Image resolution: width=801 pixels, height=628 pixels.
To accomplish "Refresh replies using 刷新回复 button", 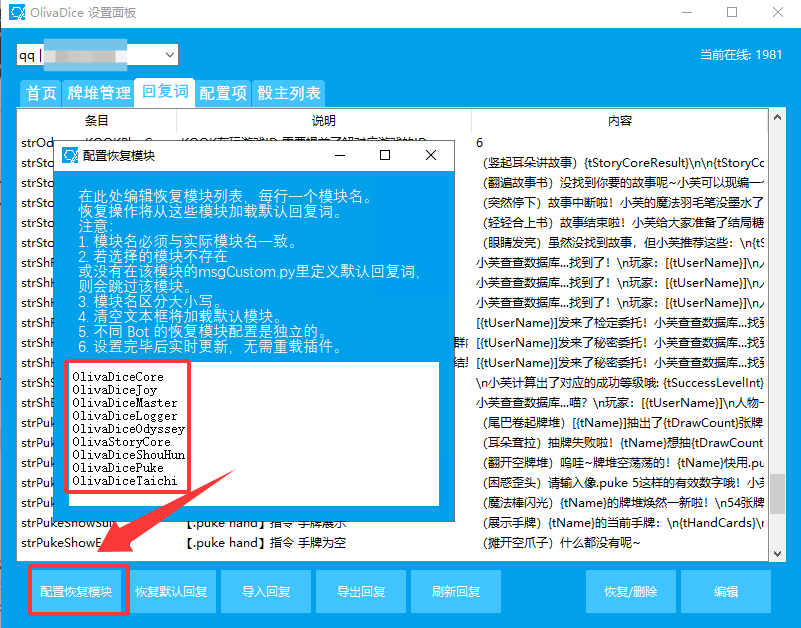I will (456, 592).
